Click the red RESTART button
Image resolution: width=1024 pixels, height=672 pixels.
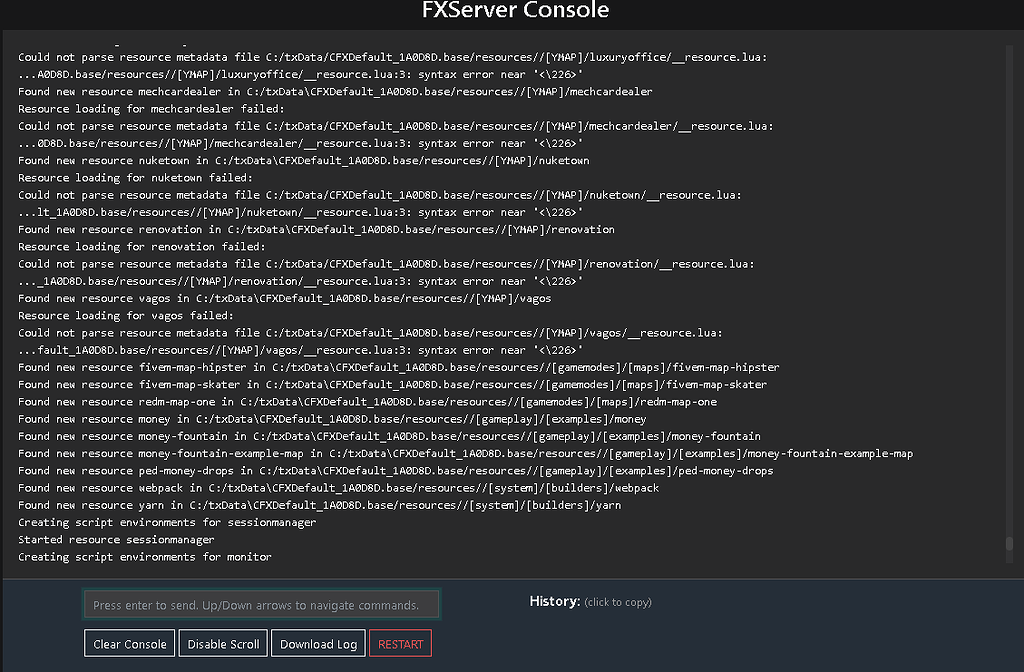[x=400, y=644]
